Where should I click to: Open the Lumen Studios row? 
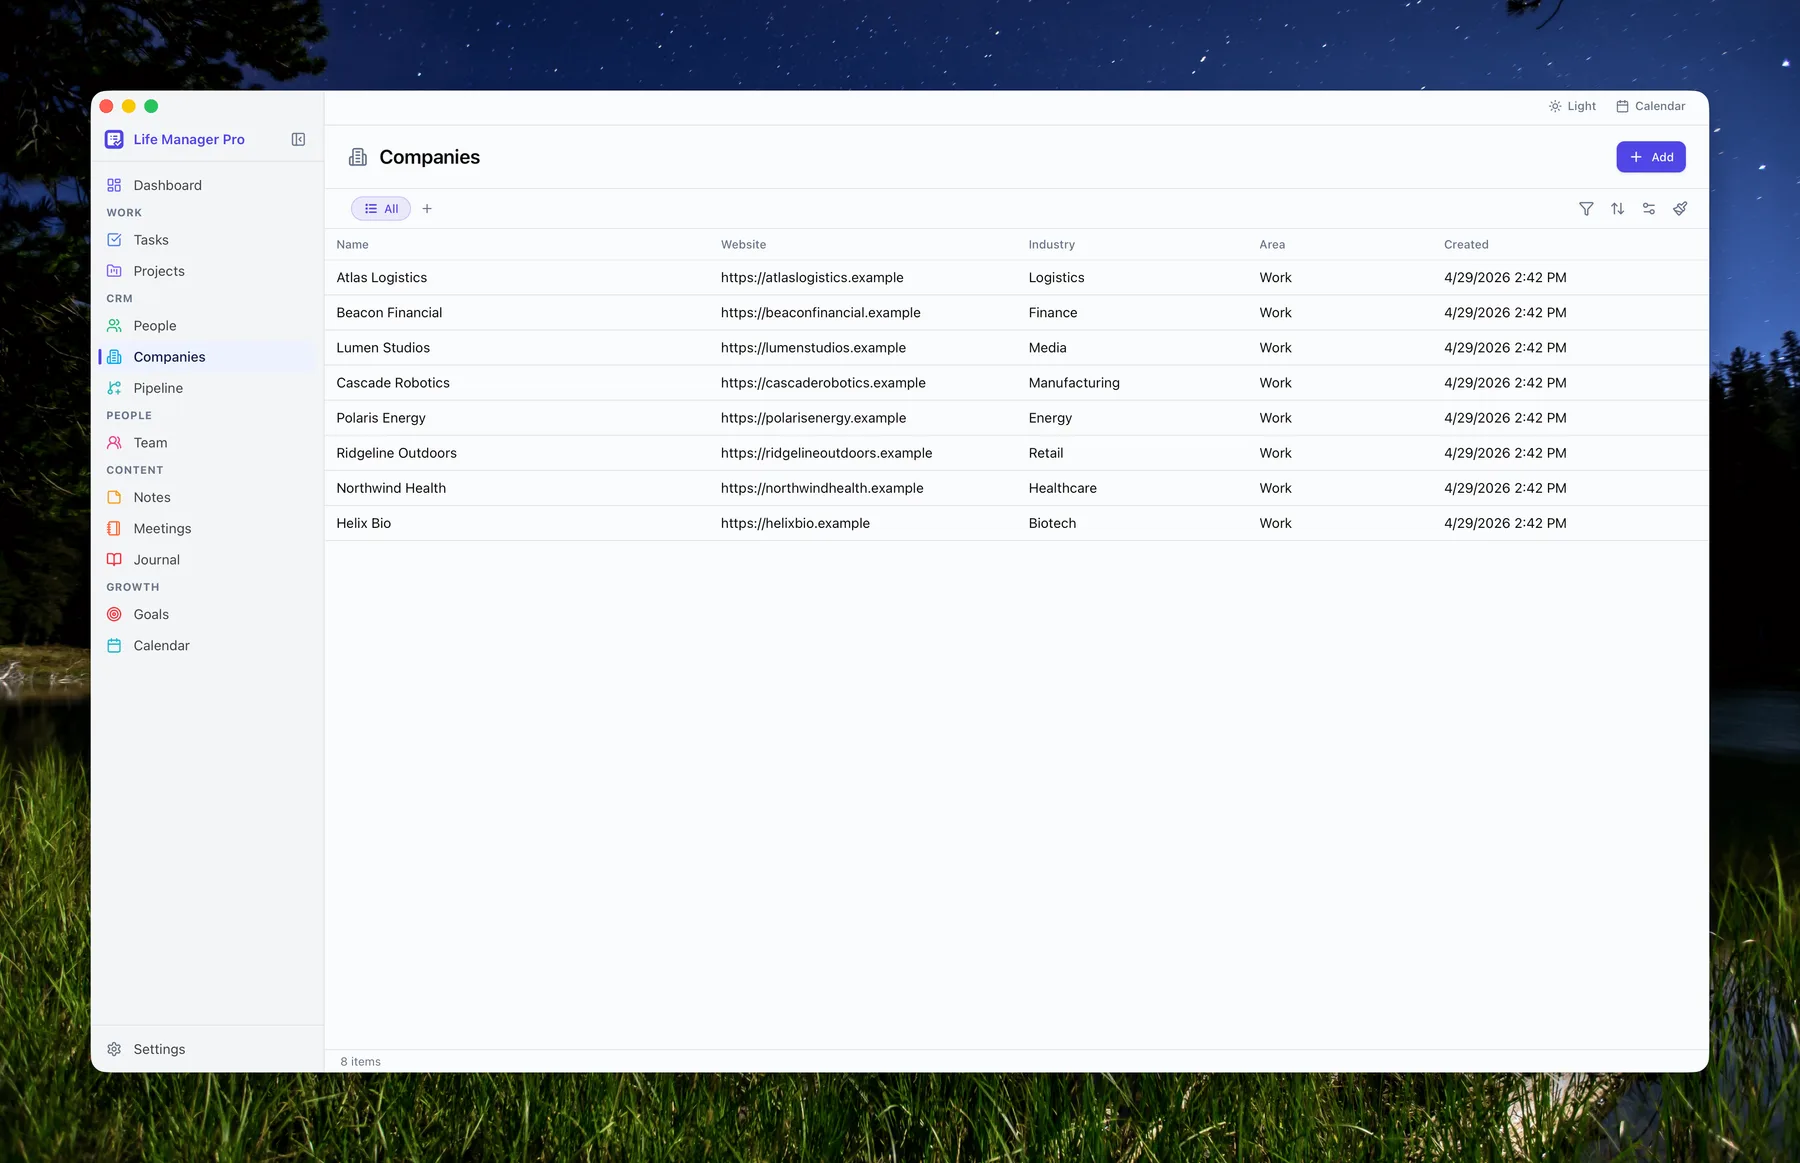(1016, 348)
